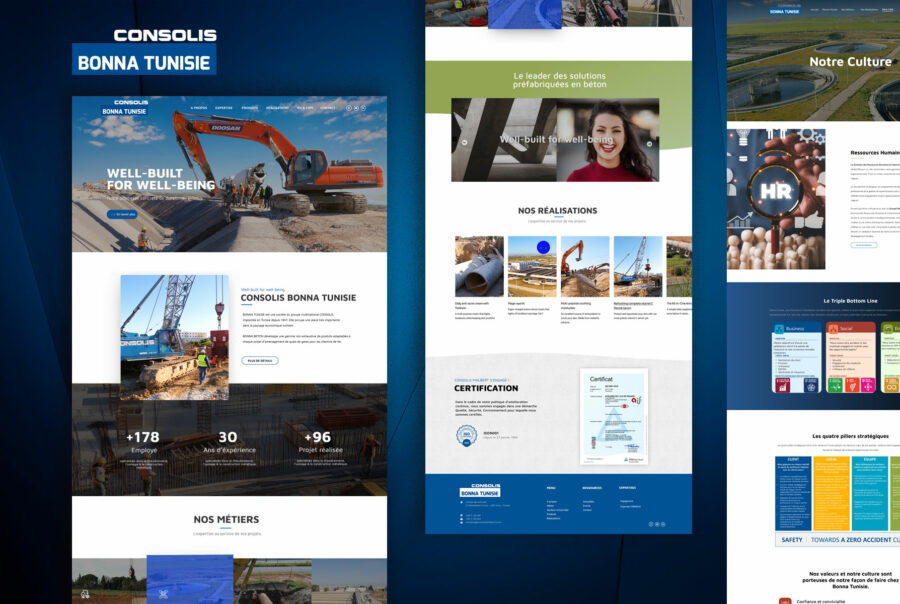Advance the slider using the right carousel arrow
The image size is (900, 604).
pos(649,143)
